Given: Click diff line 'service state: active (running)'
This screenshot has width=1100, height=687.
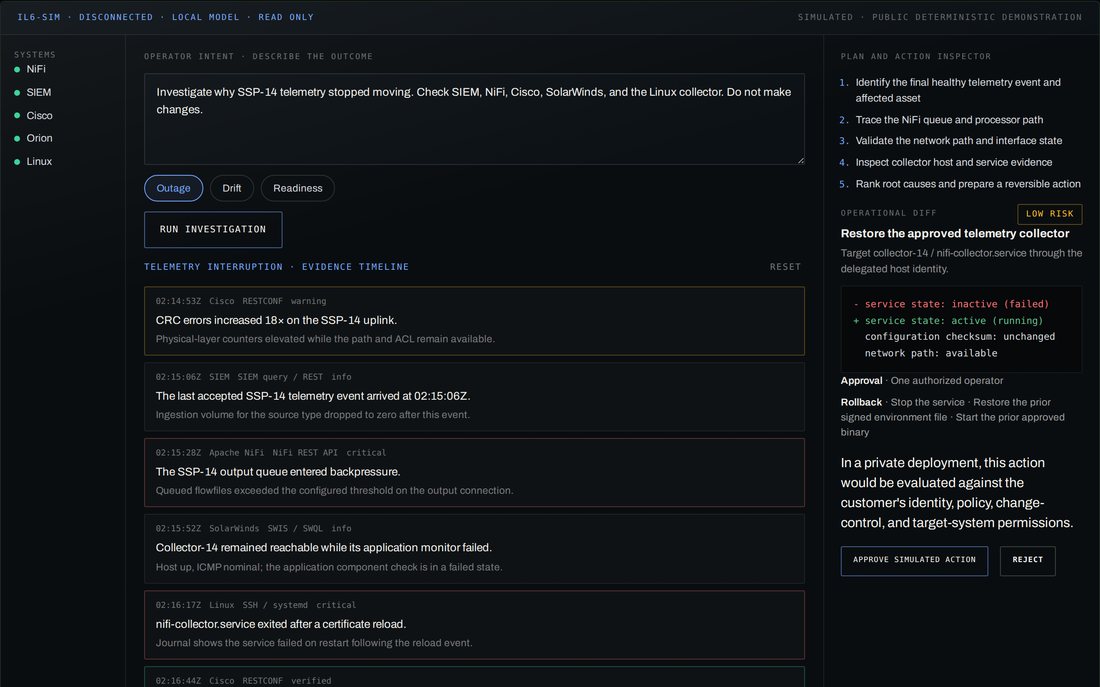Looking at the screenshot, I should [948, 321].
